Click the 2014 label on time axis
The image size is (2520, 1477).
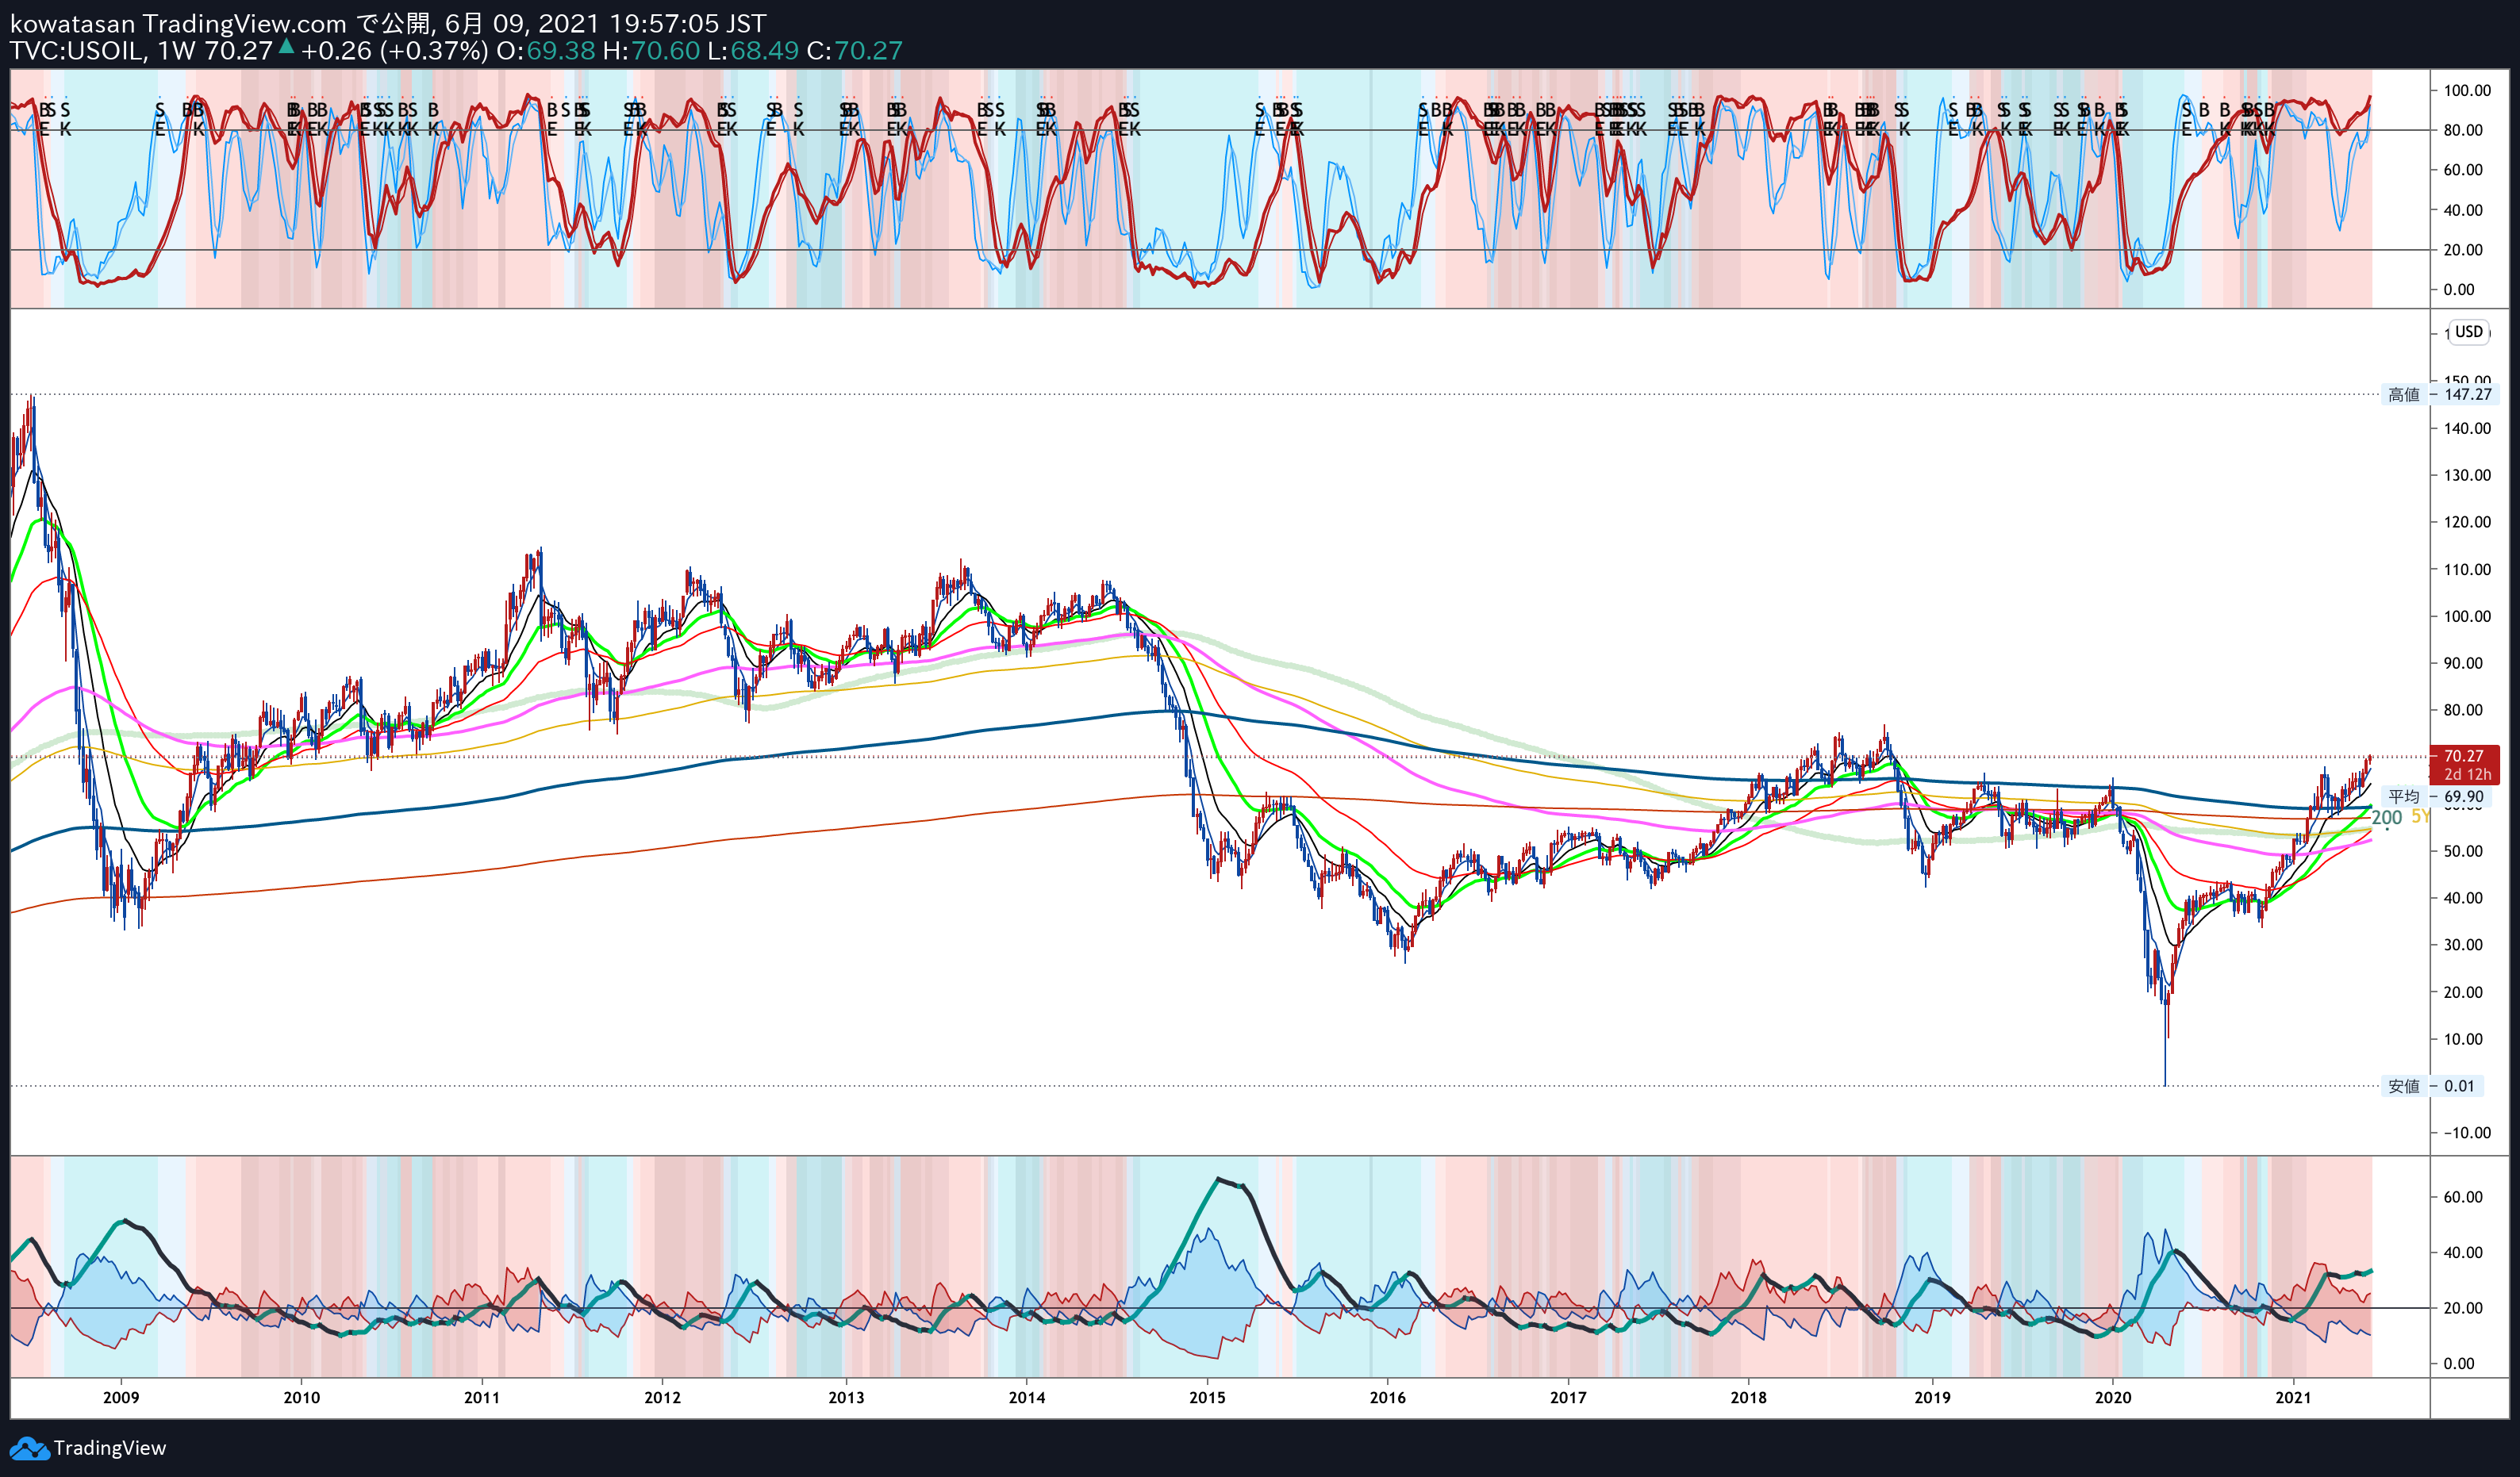[1027, 1398]
